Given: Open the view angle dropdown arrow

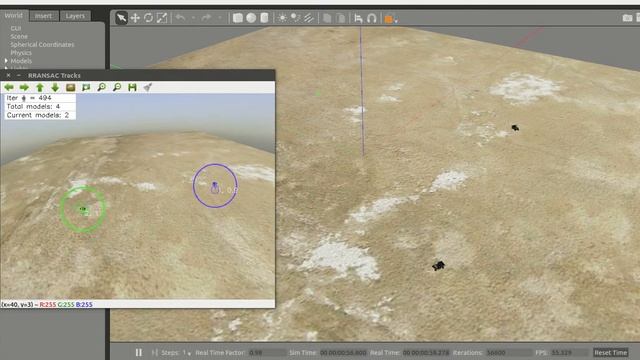Looking at the screenshot, I should coord(396,20).
